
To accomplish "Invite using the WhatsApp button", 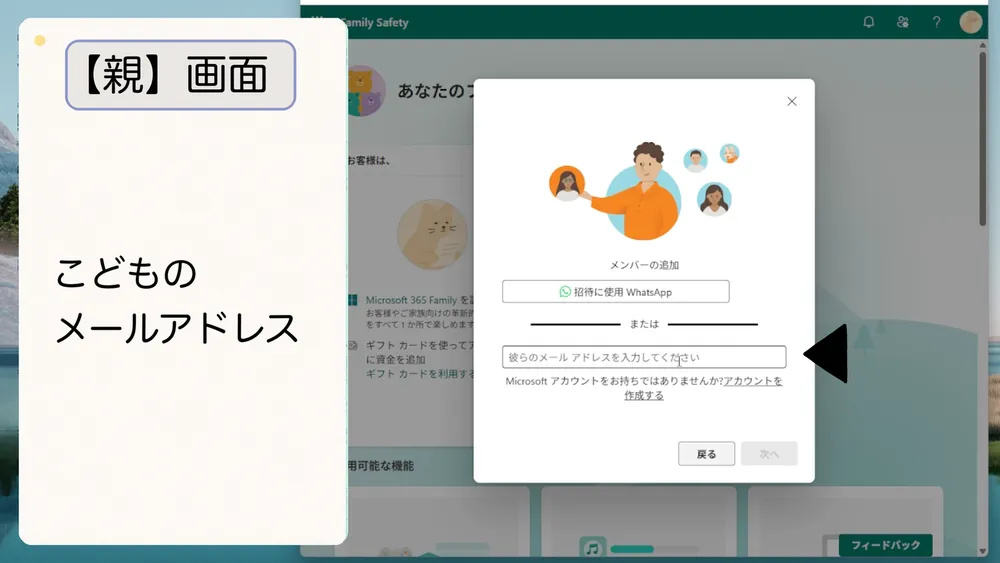I will [615, 292].
